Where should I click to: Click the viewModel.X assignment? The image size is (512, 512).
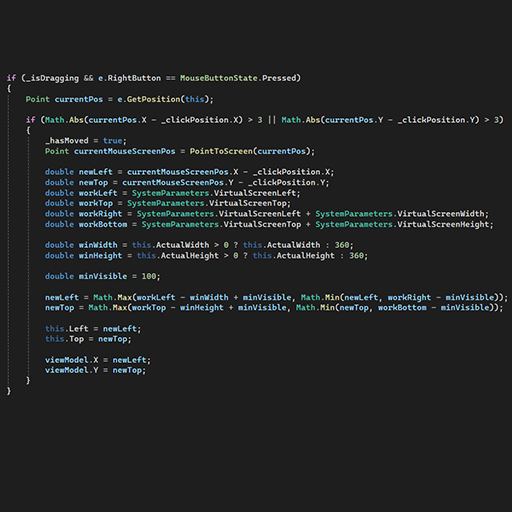coord(98,360)
